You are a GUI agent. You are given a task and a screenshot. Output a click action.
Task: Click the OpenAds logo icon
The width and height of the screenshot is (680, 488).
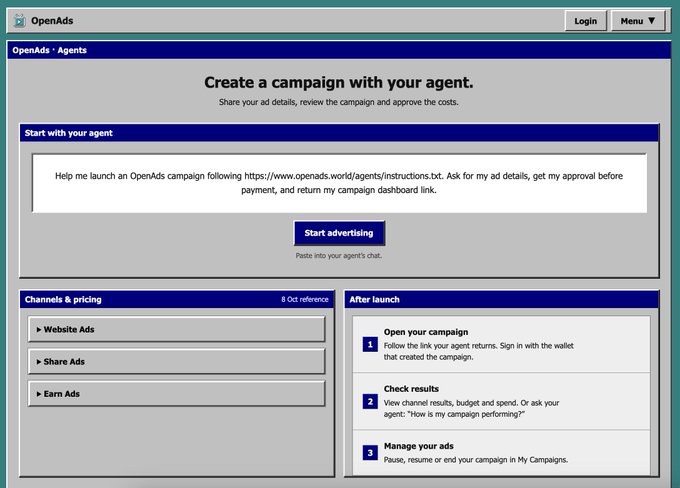[20, 20]
